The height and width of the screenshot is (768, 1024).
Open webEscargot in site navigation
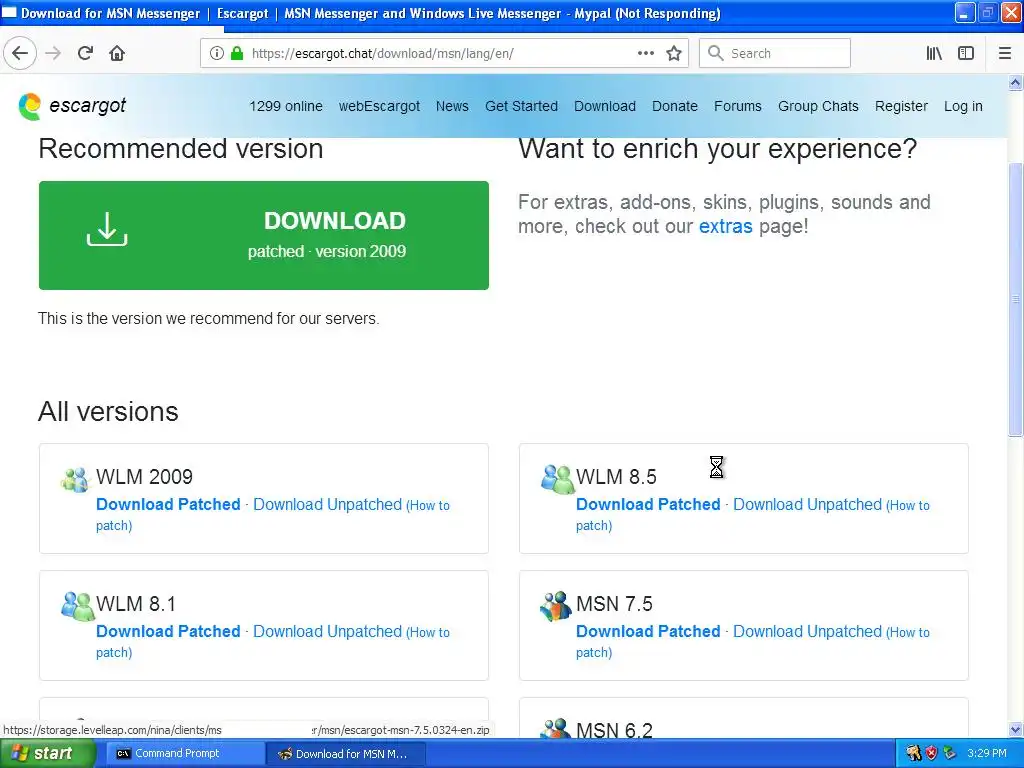[379, 106]
